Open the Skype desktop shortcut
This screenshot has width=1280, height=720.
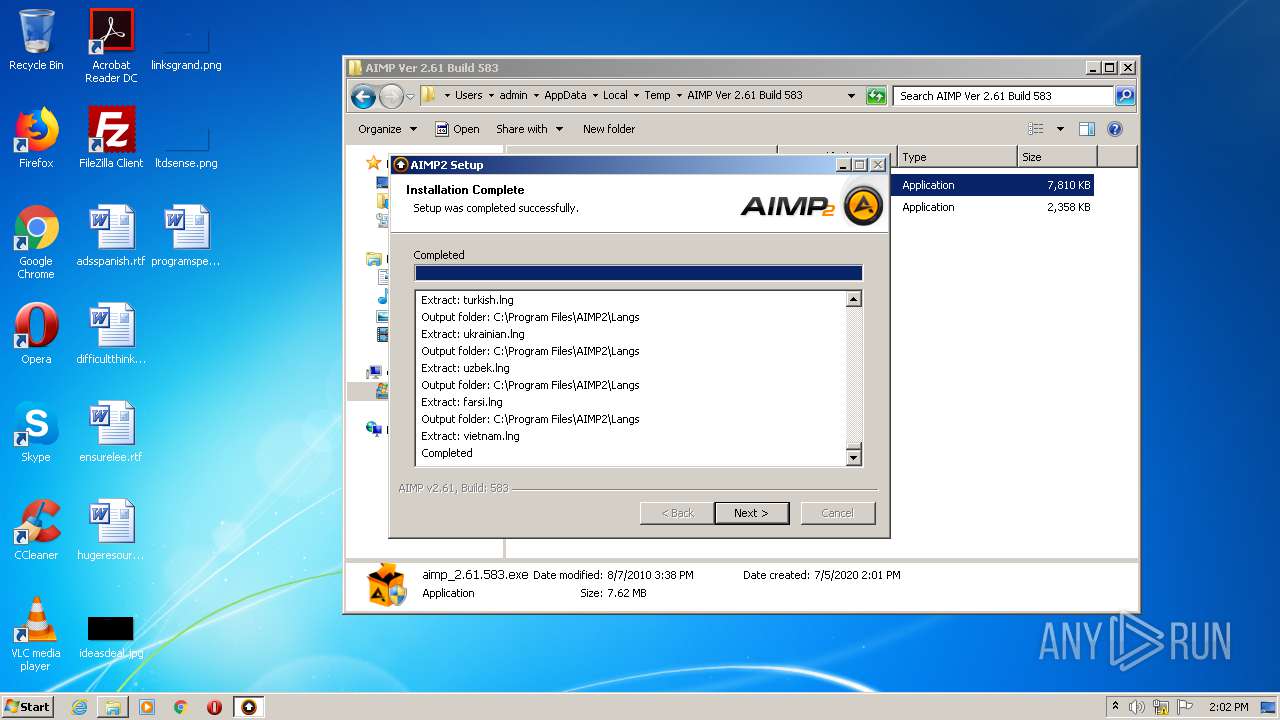pos(36,432)
